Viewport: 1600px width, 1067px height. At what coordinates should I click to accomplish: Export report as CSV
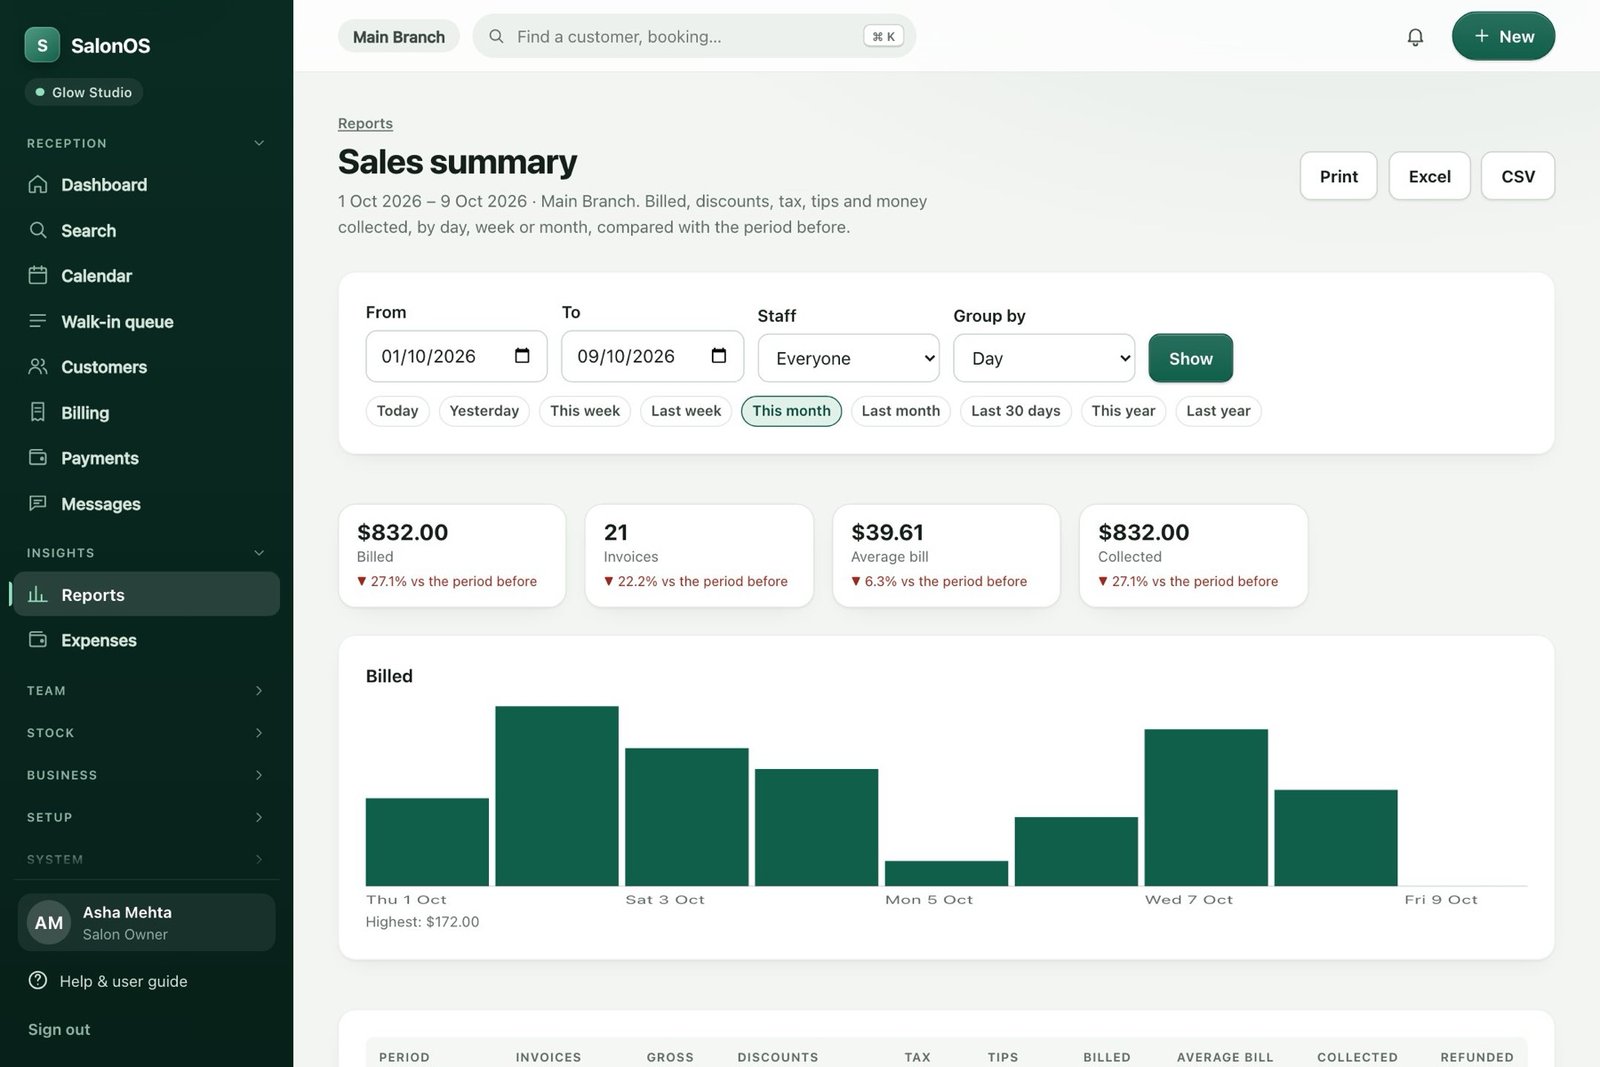1517,176
